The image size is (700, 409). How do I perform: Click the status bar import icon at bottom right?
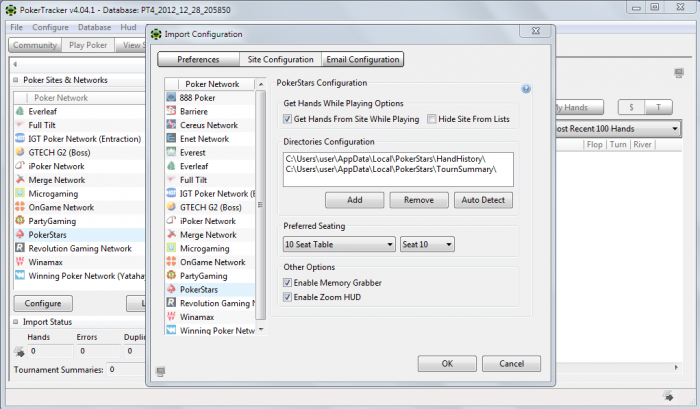coord(668,395)
